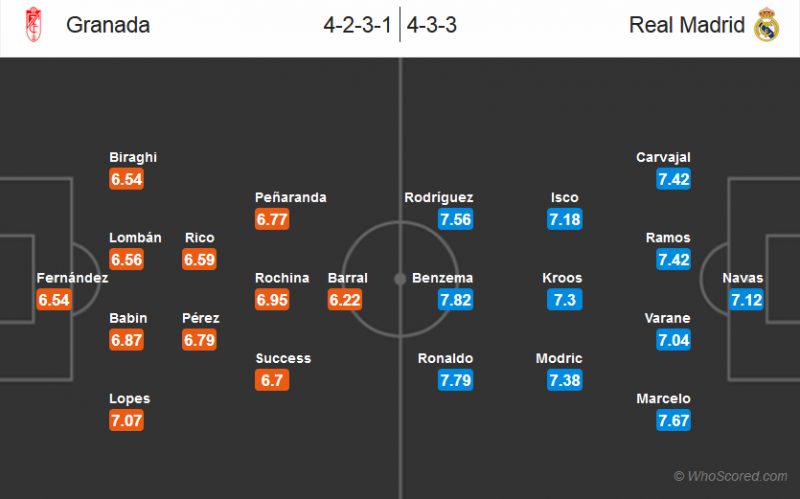Select the player name Carvajal
The image size is (800, 499).
click(x=663, y=157)
